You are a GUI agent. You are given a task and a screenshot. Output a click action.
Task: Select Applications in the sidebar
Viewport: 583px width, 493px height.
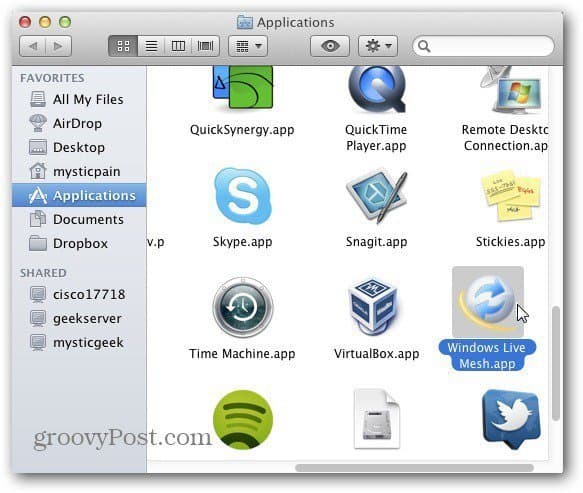79,195
